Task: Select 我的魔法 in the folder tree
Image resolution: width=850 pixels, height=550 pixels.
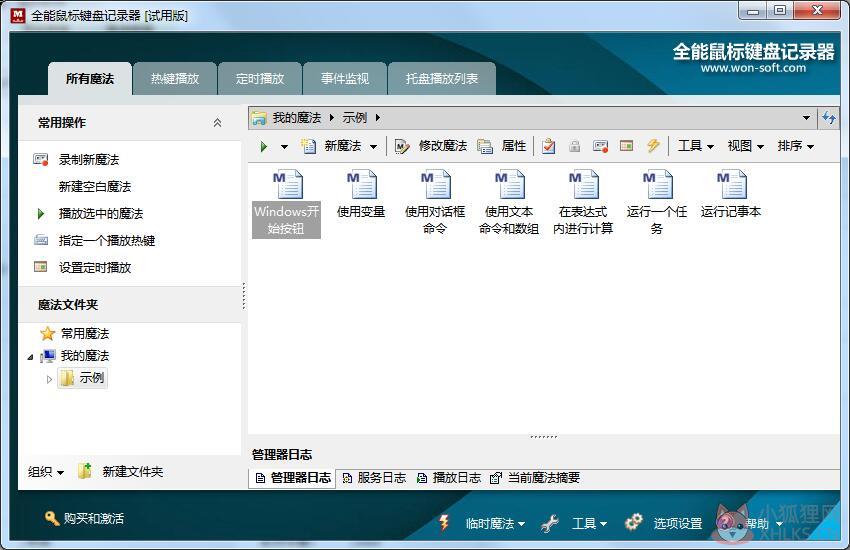Action: (x=85, y=355)
